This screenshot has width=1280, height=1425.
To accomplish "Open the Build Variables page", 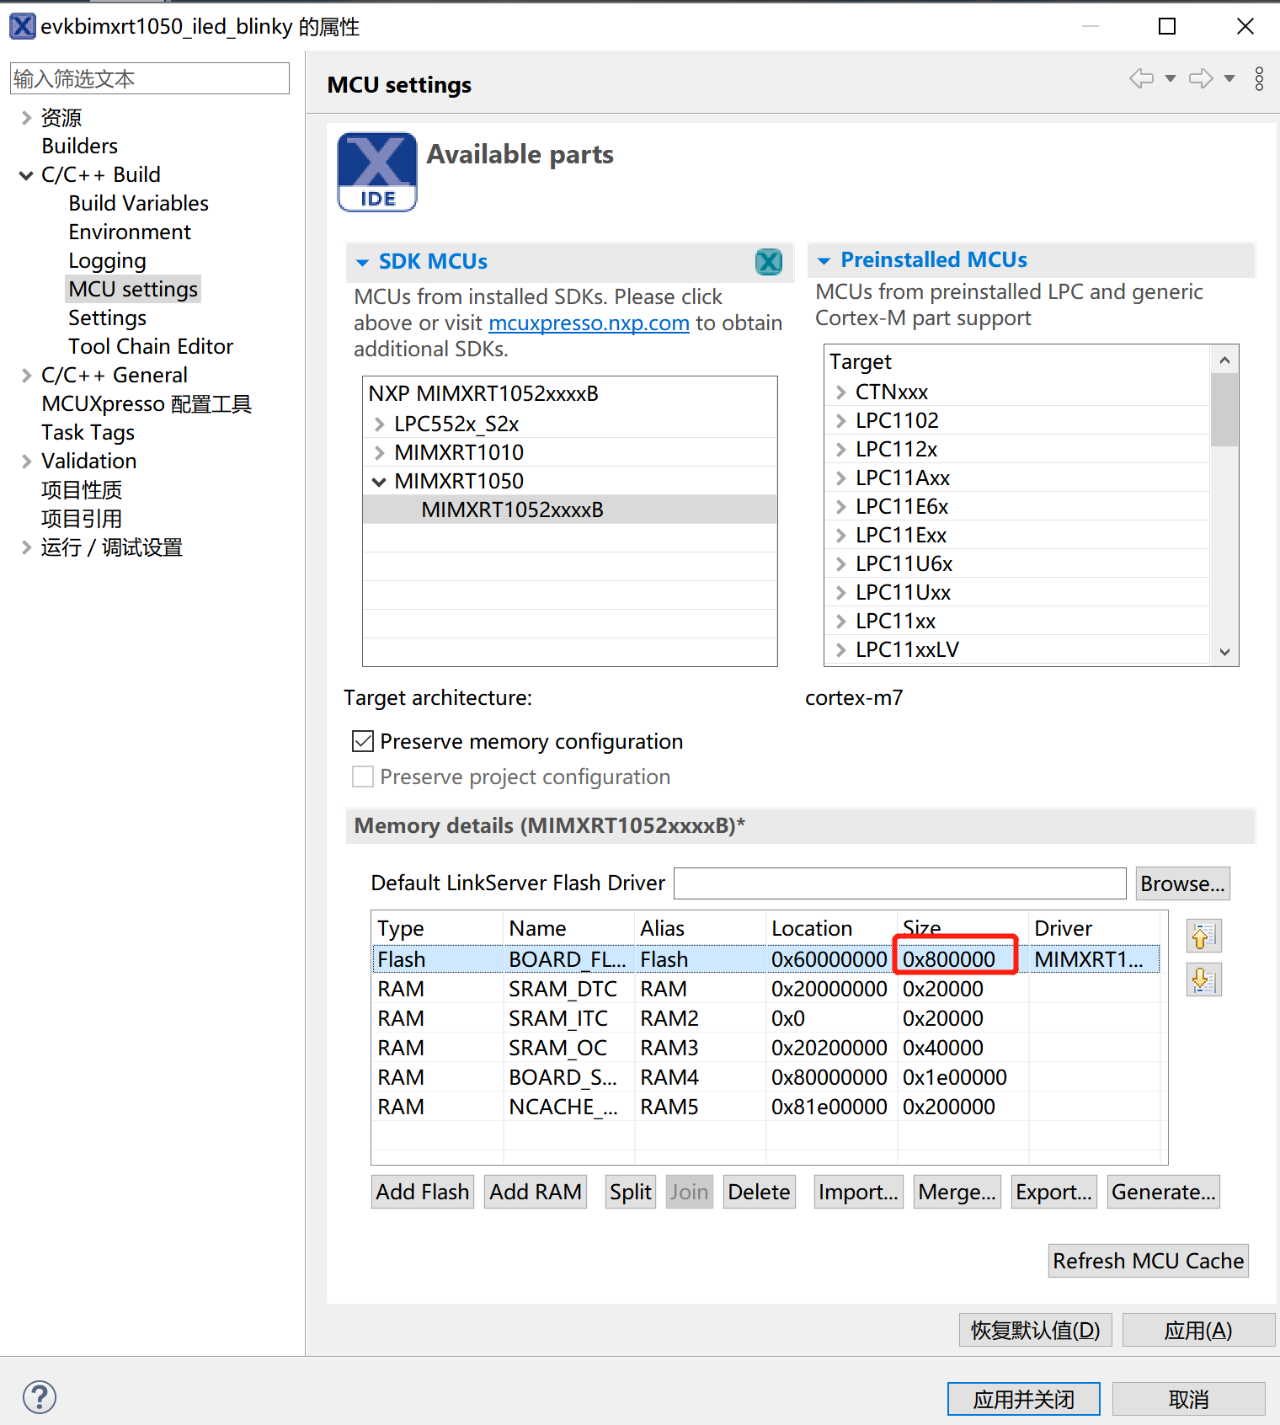I will 138,204.
